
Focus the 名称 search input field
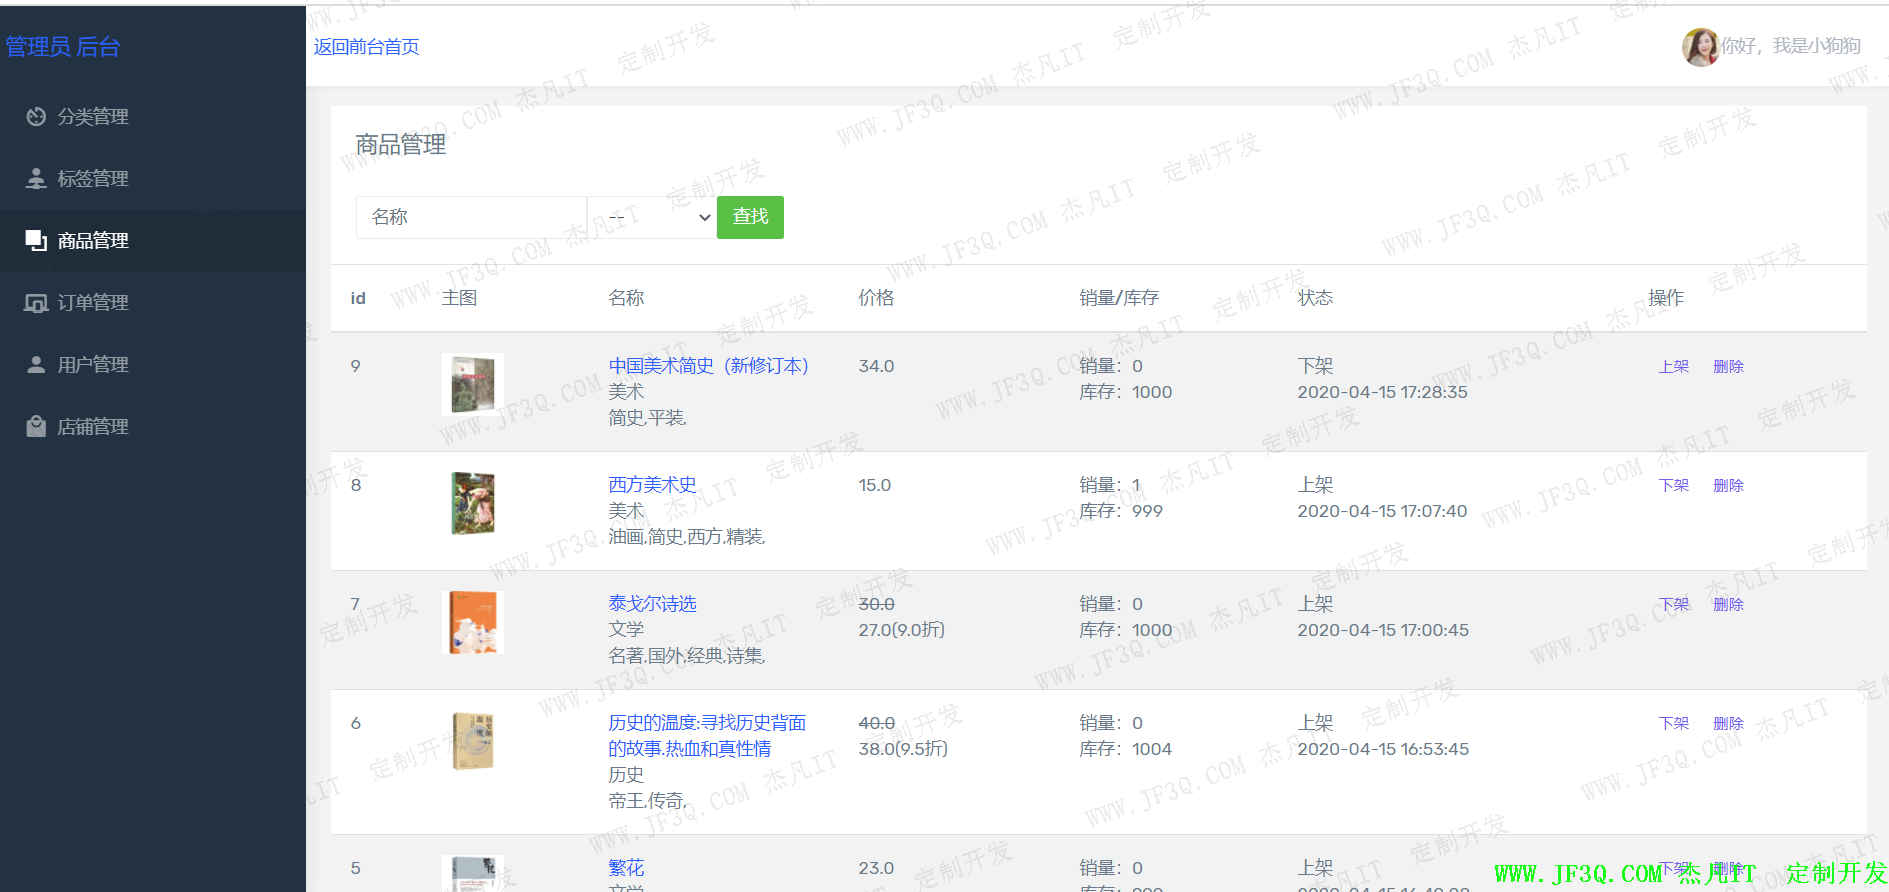[470, 217]
